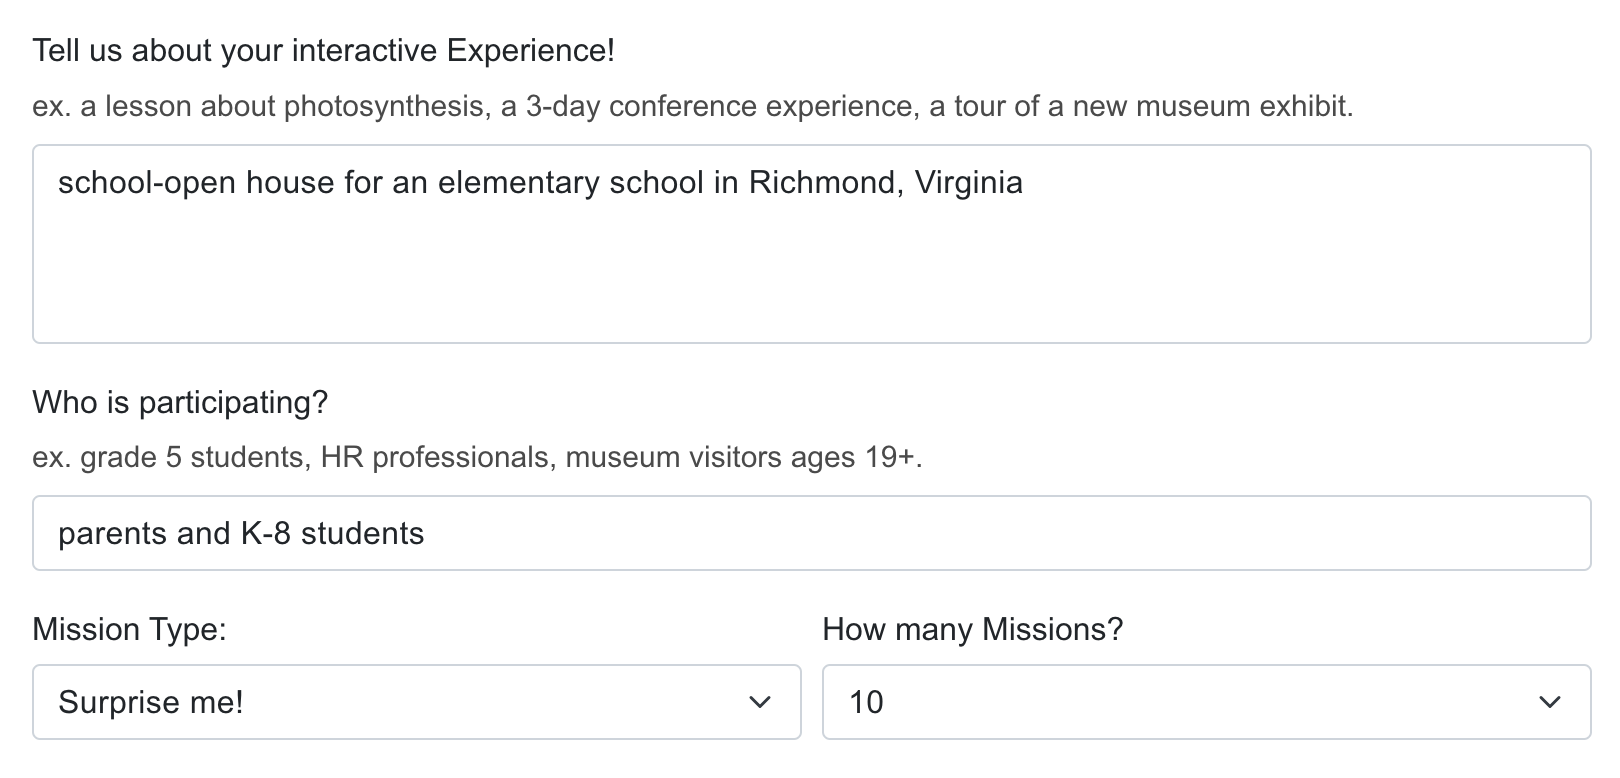The image size is (1620, 778).
Task: Click the "Surprise me!" selected option
Action: (150, 702)
